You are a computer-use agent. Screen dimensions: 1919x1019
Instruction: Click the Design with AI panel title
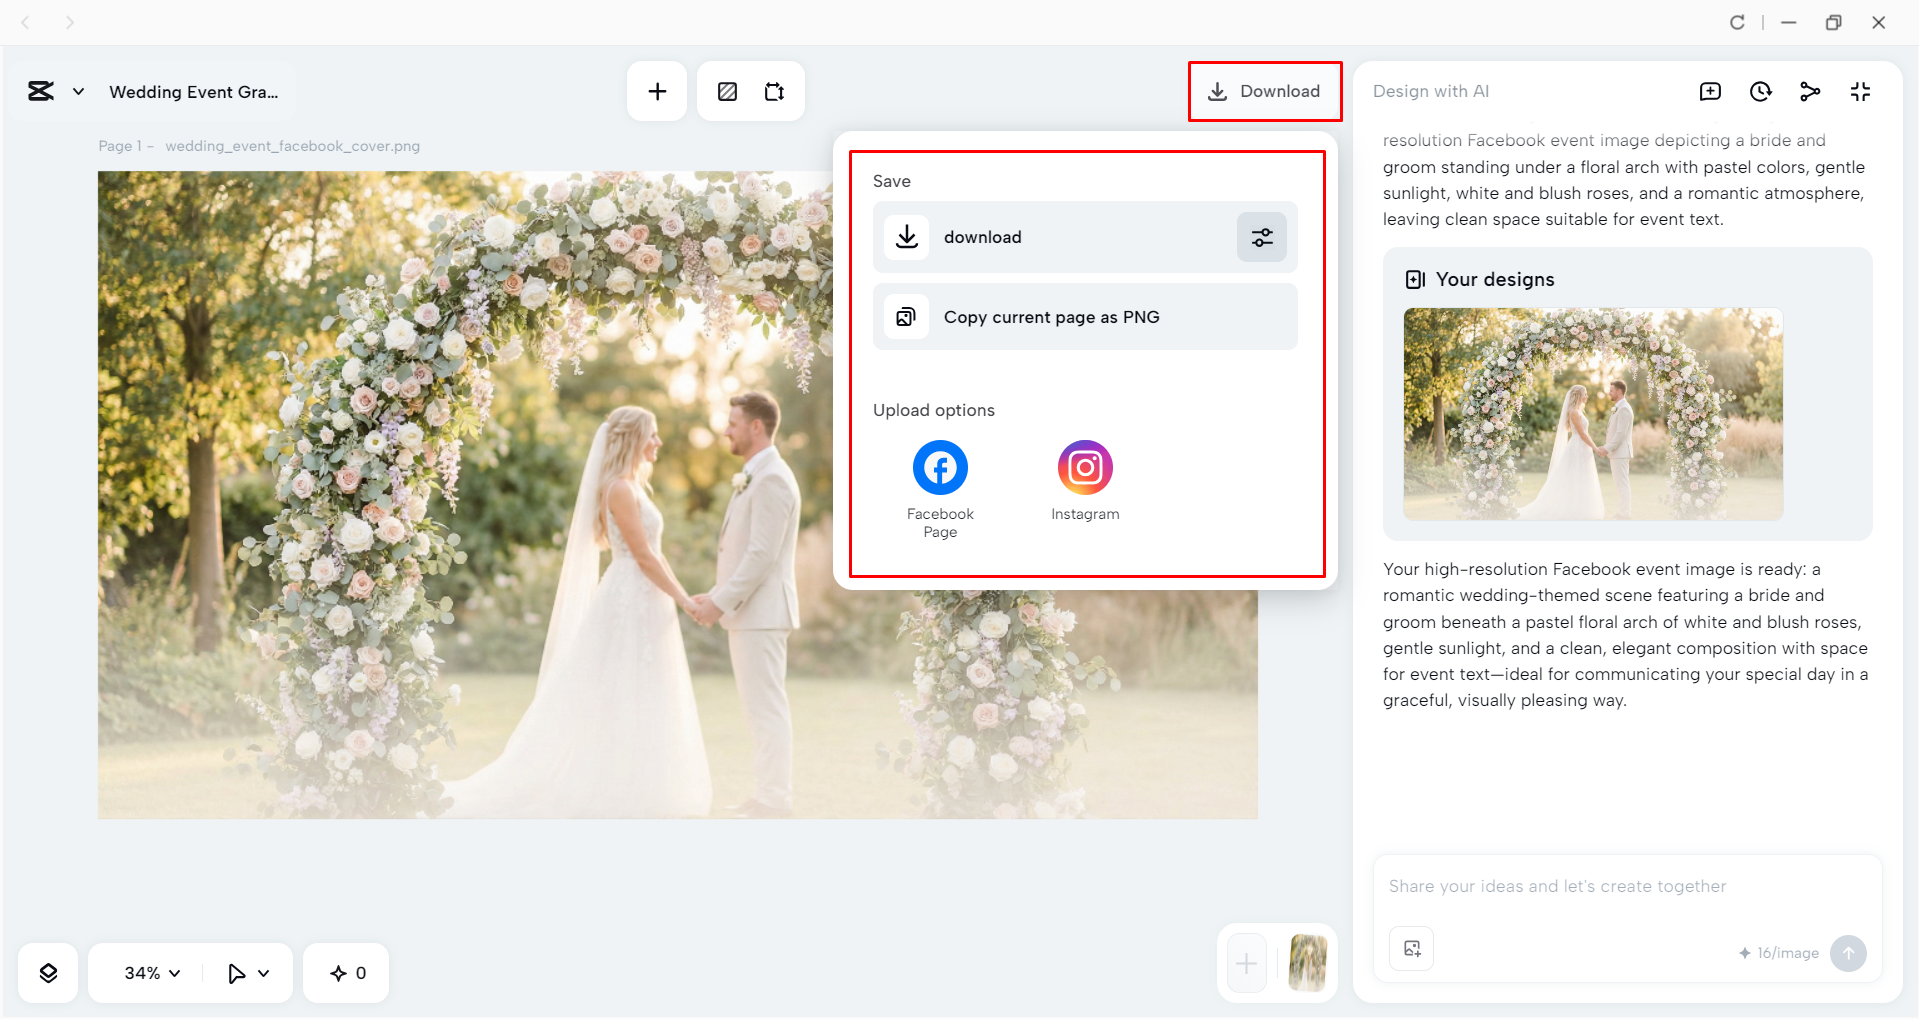(x=1431, y=91)
